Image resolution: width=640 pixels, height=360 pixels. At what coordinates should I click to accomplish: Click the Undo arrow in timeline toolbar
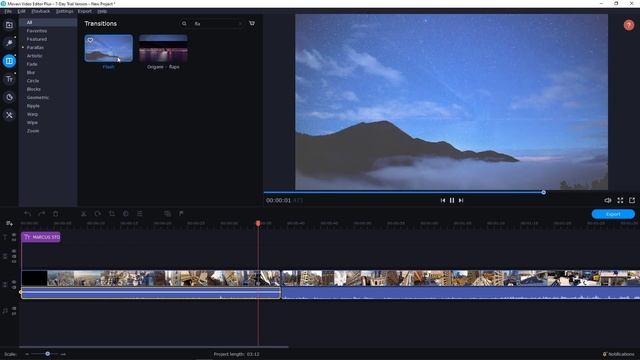[x=27, y=213]
